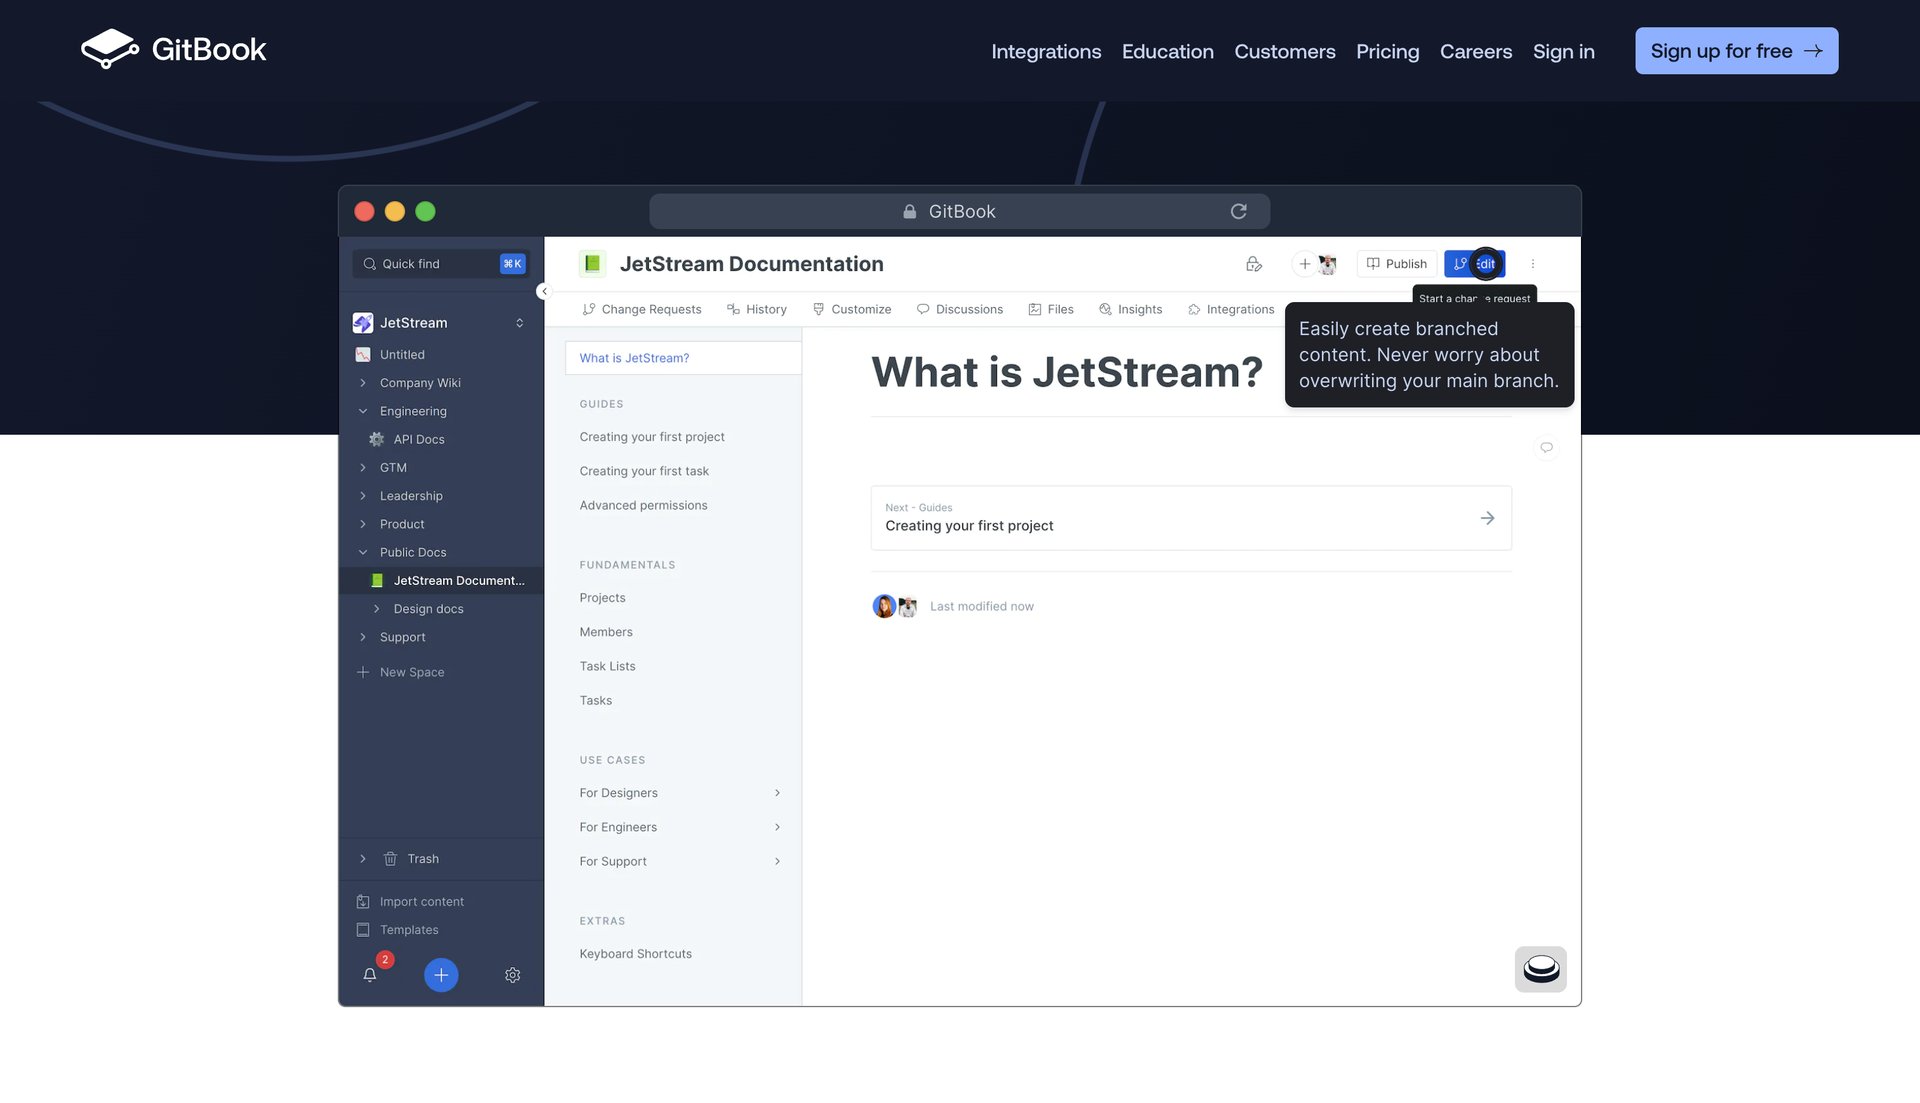Open Creating your first project page
Screen dimensions: 1920x1103
pyautogui.click(x=652, y=436)
